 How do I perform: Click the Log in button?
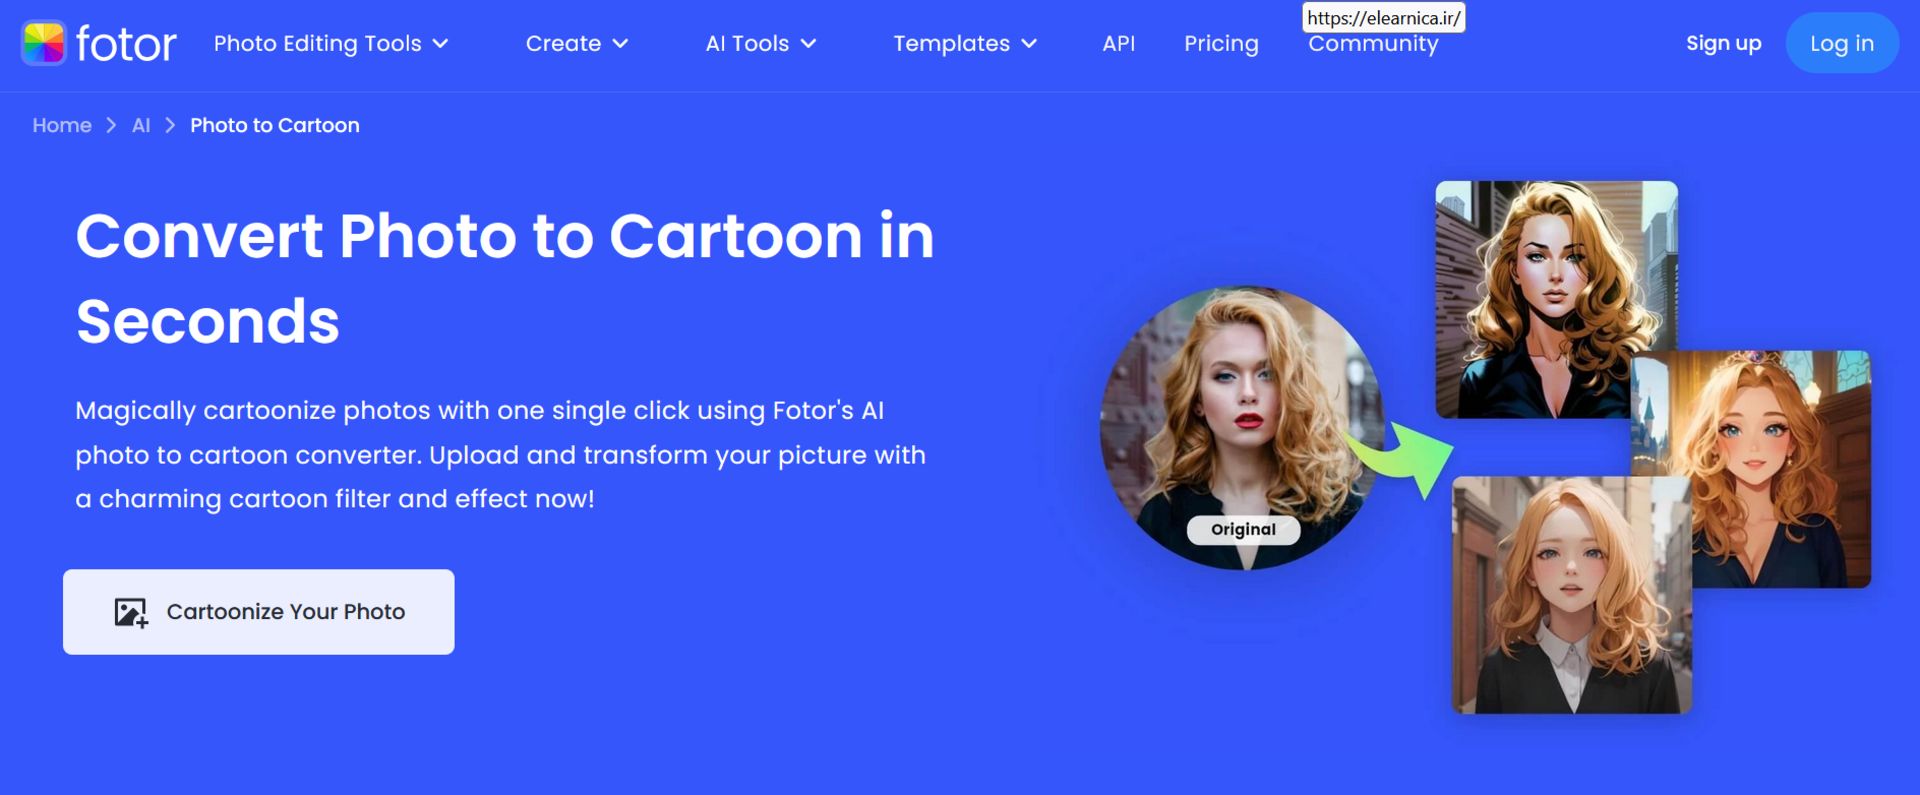tap(1842, 43)
